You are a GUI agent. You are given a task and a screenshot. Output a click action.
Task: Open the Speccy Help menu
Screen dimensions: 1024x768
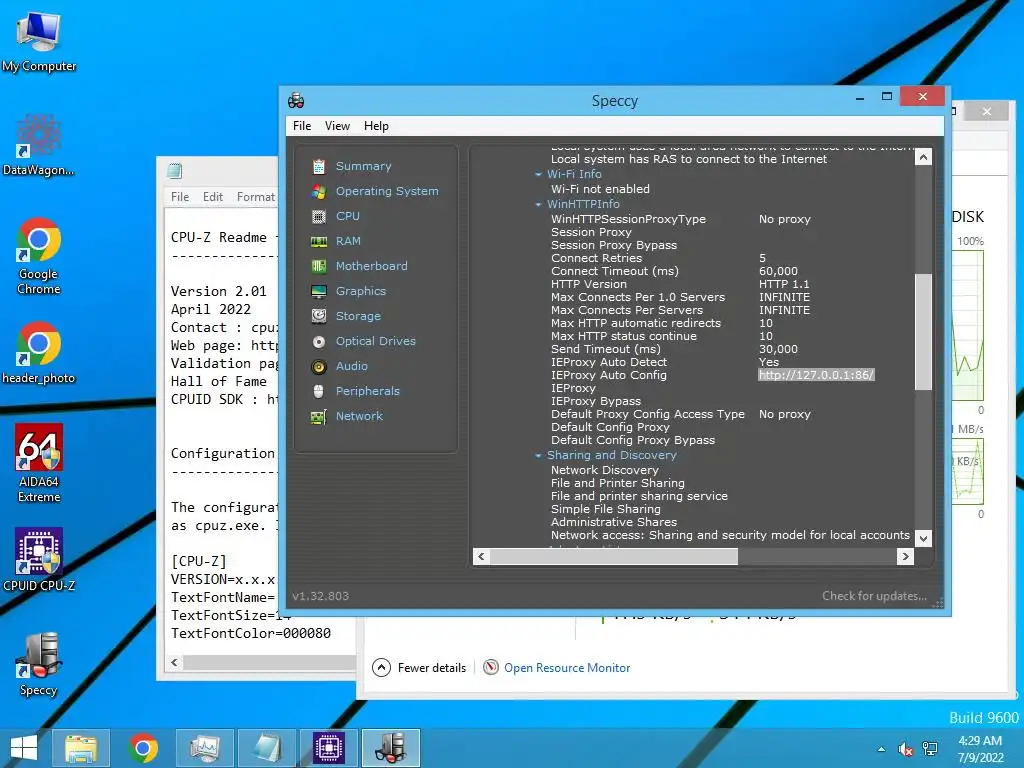click(x=376, y=126)
